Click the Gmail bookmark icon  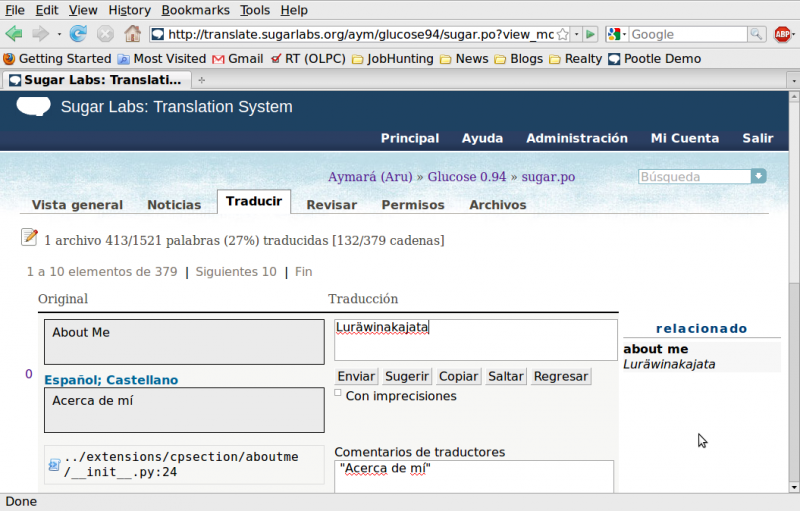[x=218, y=59]
